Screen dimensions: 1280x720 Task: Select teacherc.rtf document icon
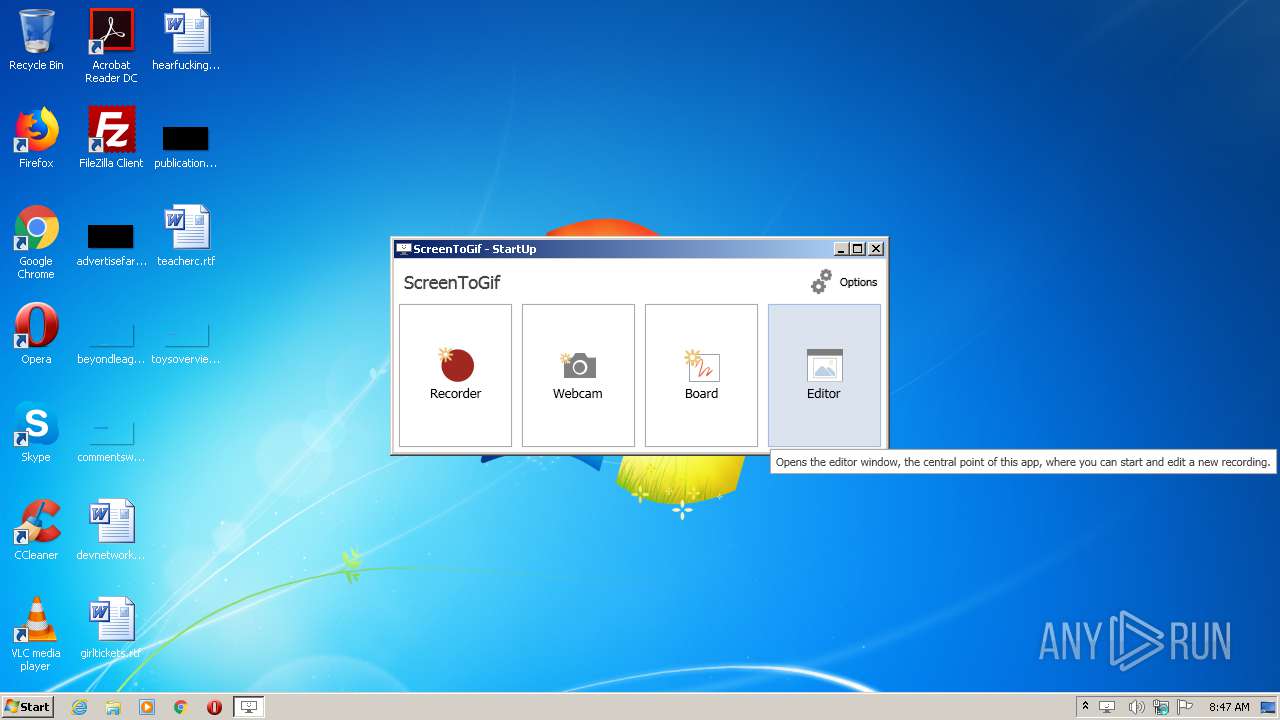tap(186, 236)
